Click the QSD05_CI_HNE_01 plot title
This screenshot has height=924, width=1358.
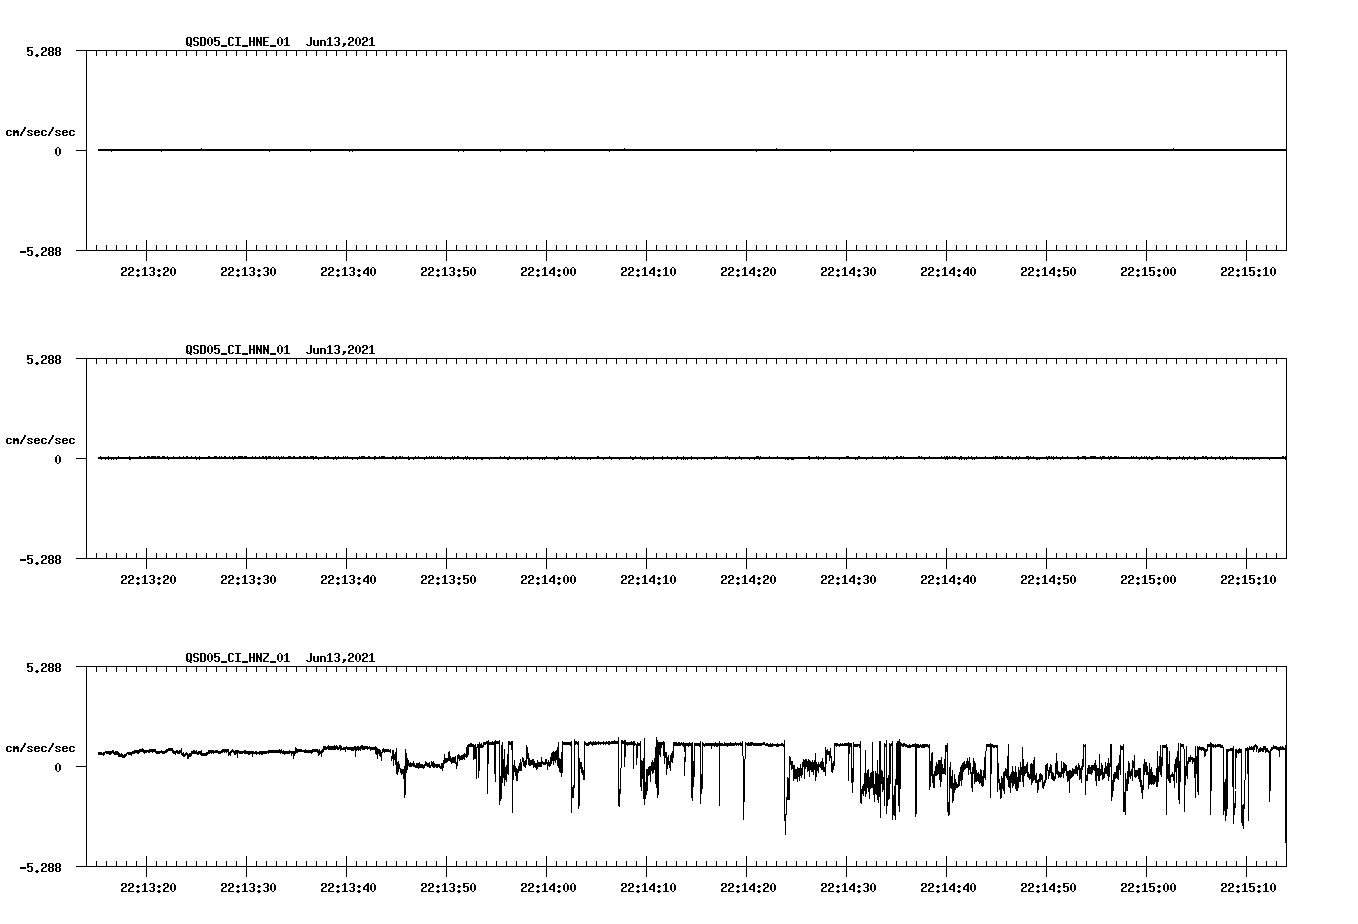[x=280, y=42]
